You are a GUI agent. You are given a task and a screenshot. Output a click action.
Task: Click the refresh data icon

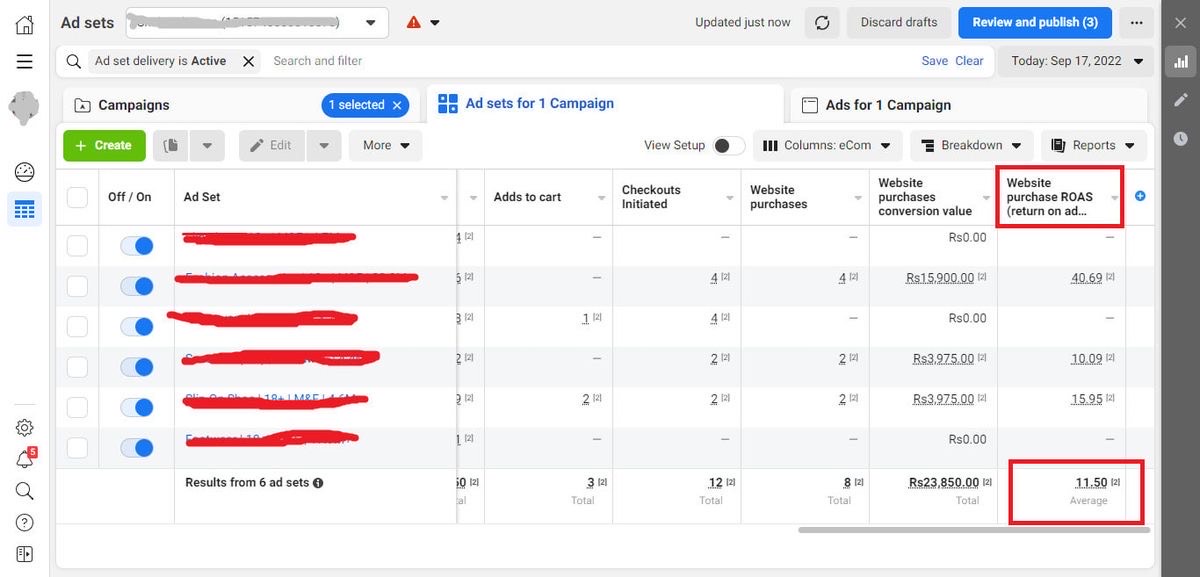click(822, 22)
